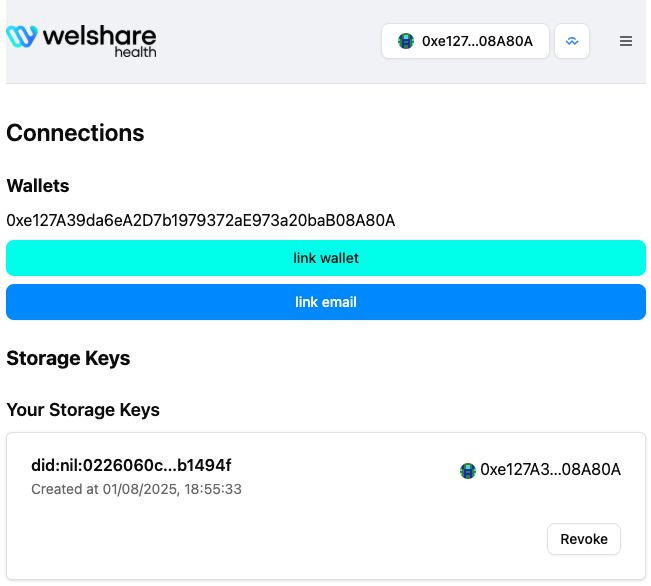The height and width of the screenshot is (586, 651).
Task: Click the 0xe127A3...08A80A address in key card
Action: 550,470
